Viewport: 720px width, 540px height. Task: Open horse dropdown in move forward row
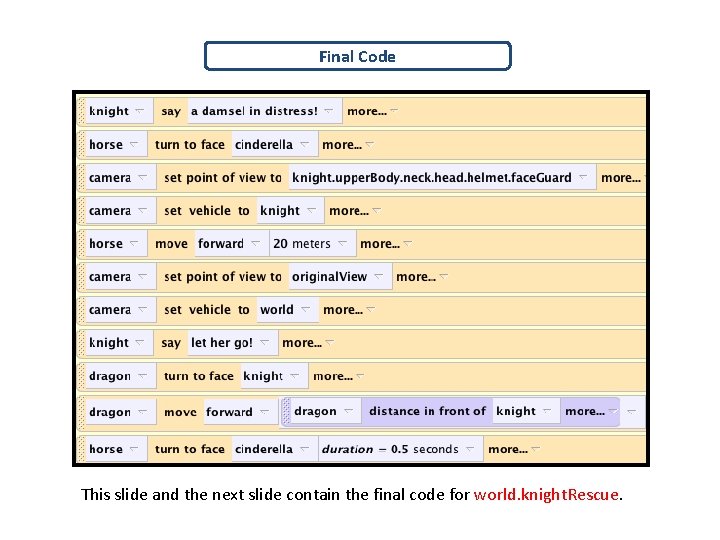point(116,244)
